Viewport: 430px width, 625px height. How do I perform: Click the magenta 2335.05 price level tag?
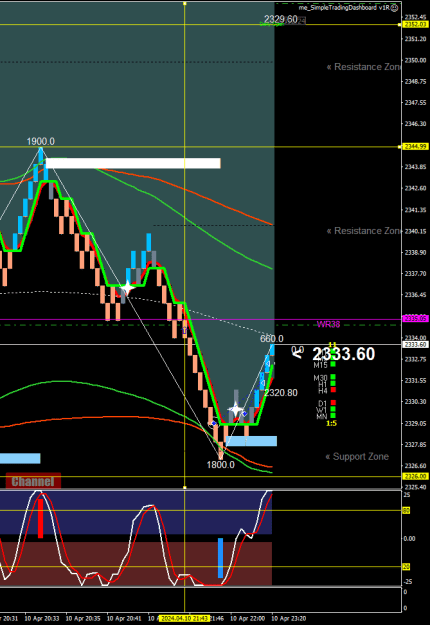pyautogui.click(x=415, y=318)
